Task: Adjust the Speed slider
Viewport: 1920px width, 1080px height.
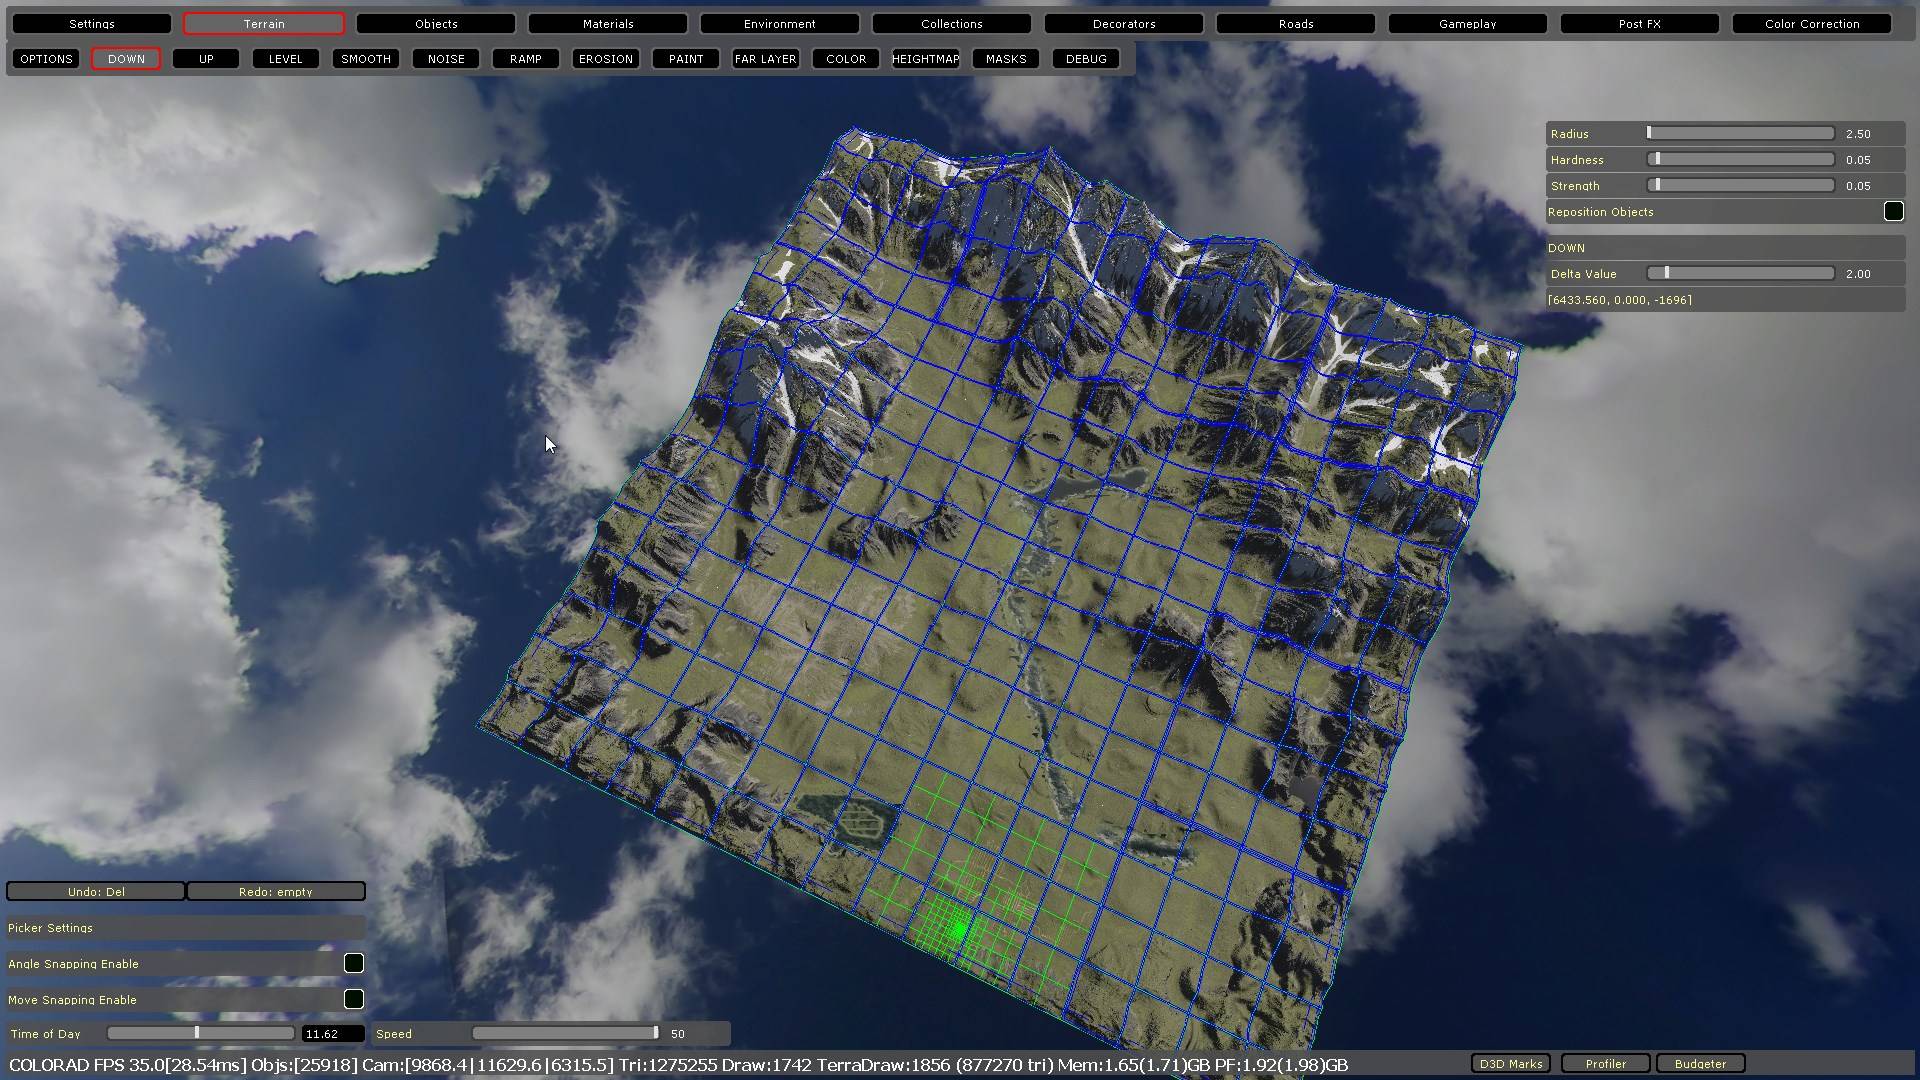Action: point(566,1033)
